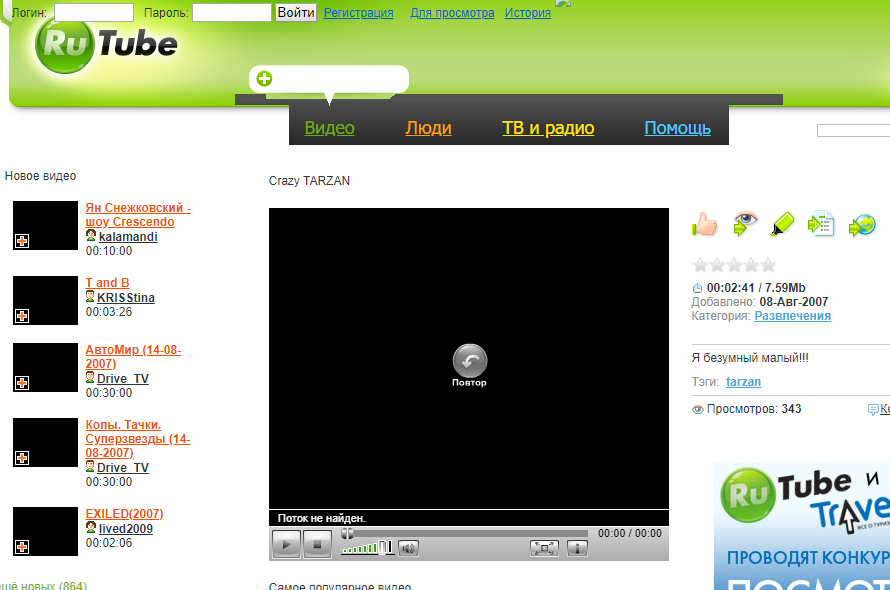Expand the green plus bubble above the menu

(x=264, y=79)
